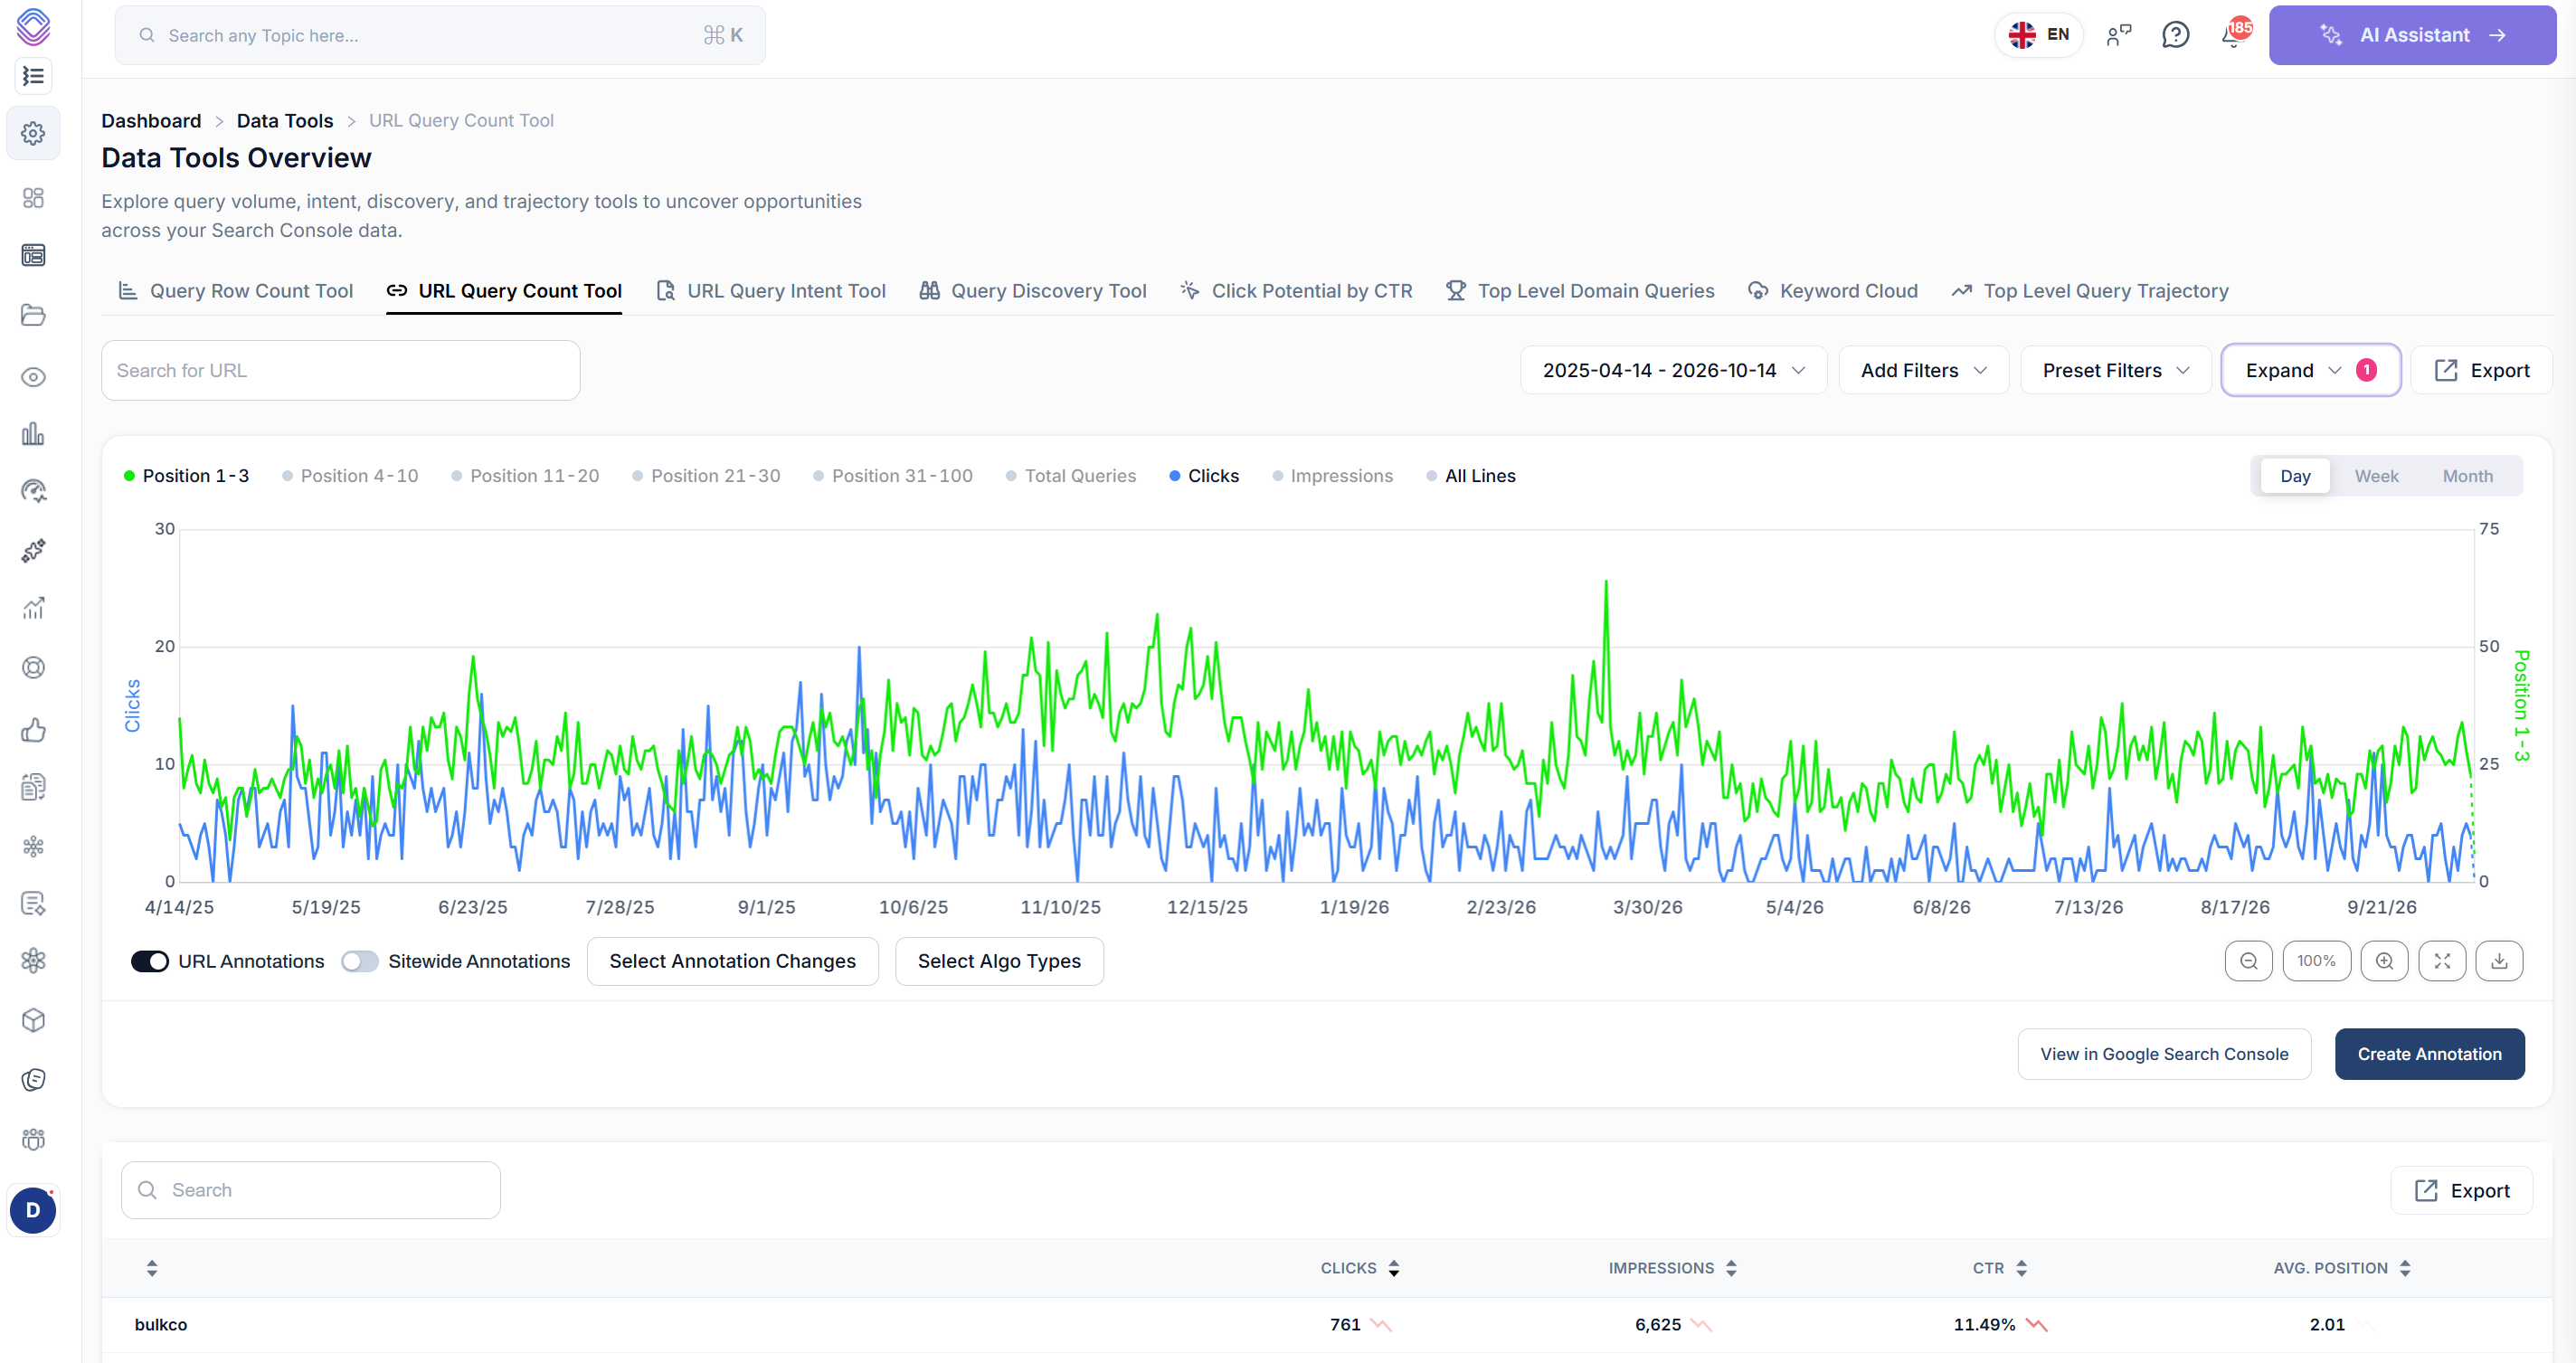Open the date range dropdown 2025-04-14 - 2026-10-14
Viewport: 2576px width, 1363px height.
click(x=1673, y=370)
